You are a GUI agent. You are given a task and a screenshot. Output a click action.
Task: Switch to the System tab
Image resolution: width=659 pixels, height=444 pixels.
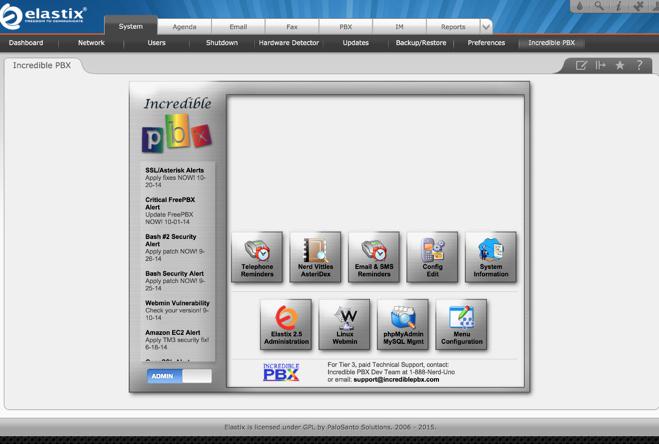point(131,26)
